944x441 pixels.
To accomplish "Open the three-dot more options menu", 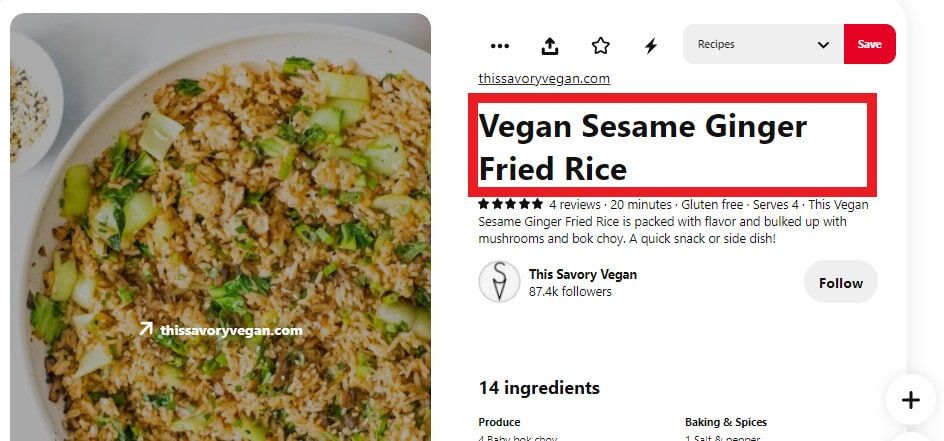I will (x=500, y=46).
